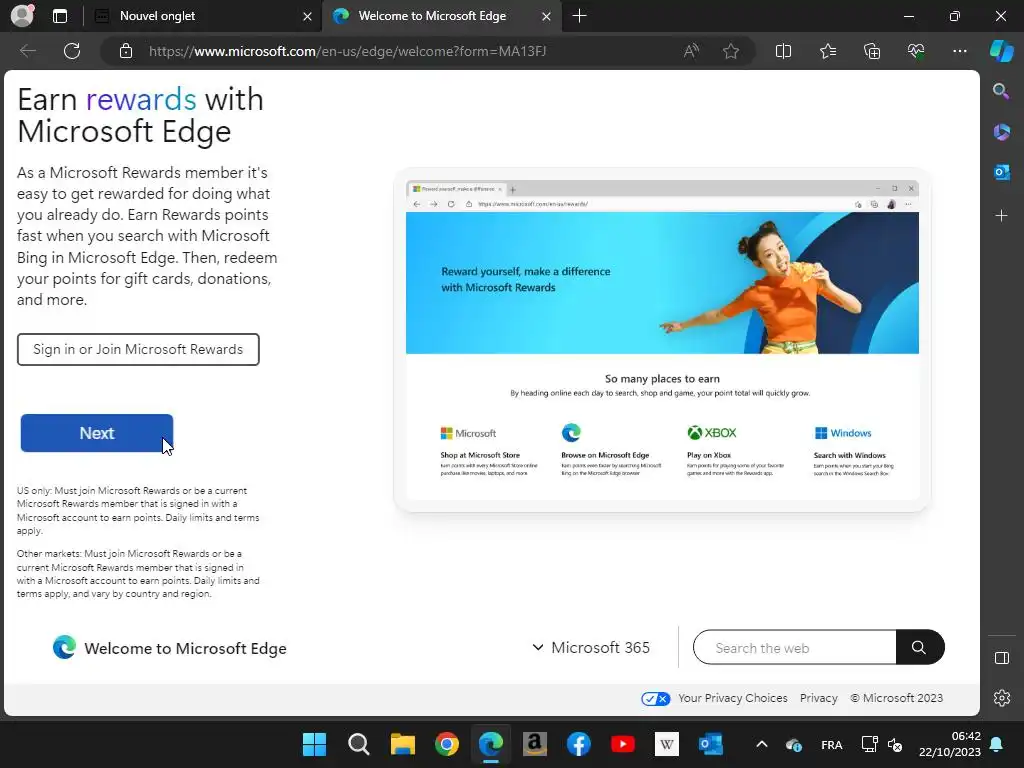The height and width of the screenshot is (768, 1024).
Task: Open Microsoft 365 sidebar icon
Action: (x=1001, y=132)
